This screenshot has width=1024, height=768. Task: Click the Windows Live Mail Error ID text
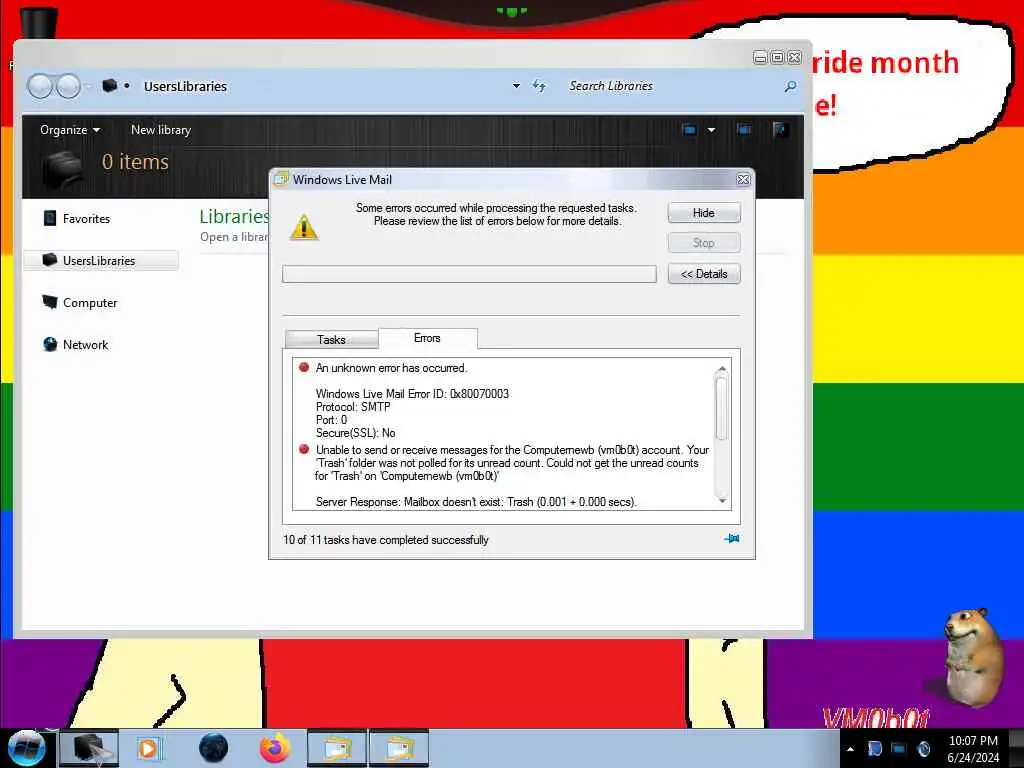412,394
